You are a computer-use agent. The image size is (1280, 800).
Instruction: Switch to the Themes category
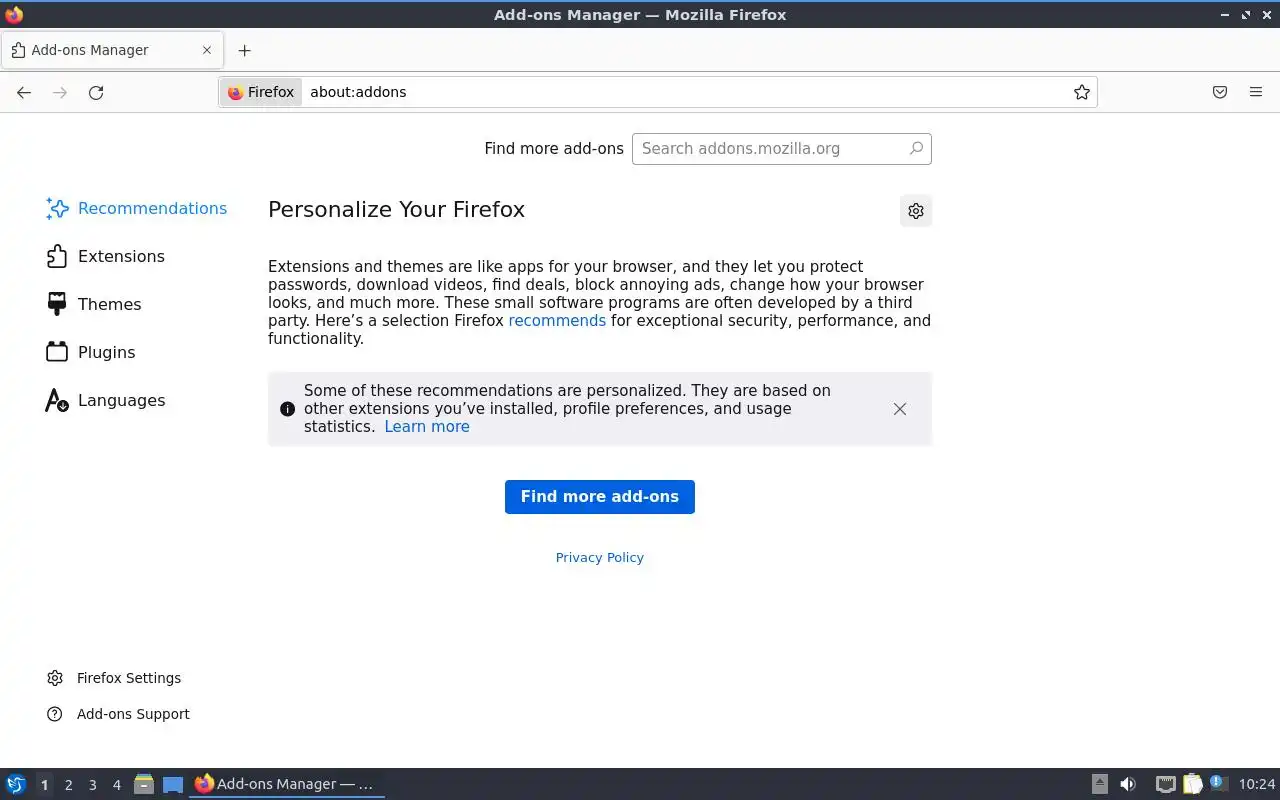[94, 304]
